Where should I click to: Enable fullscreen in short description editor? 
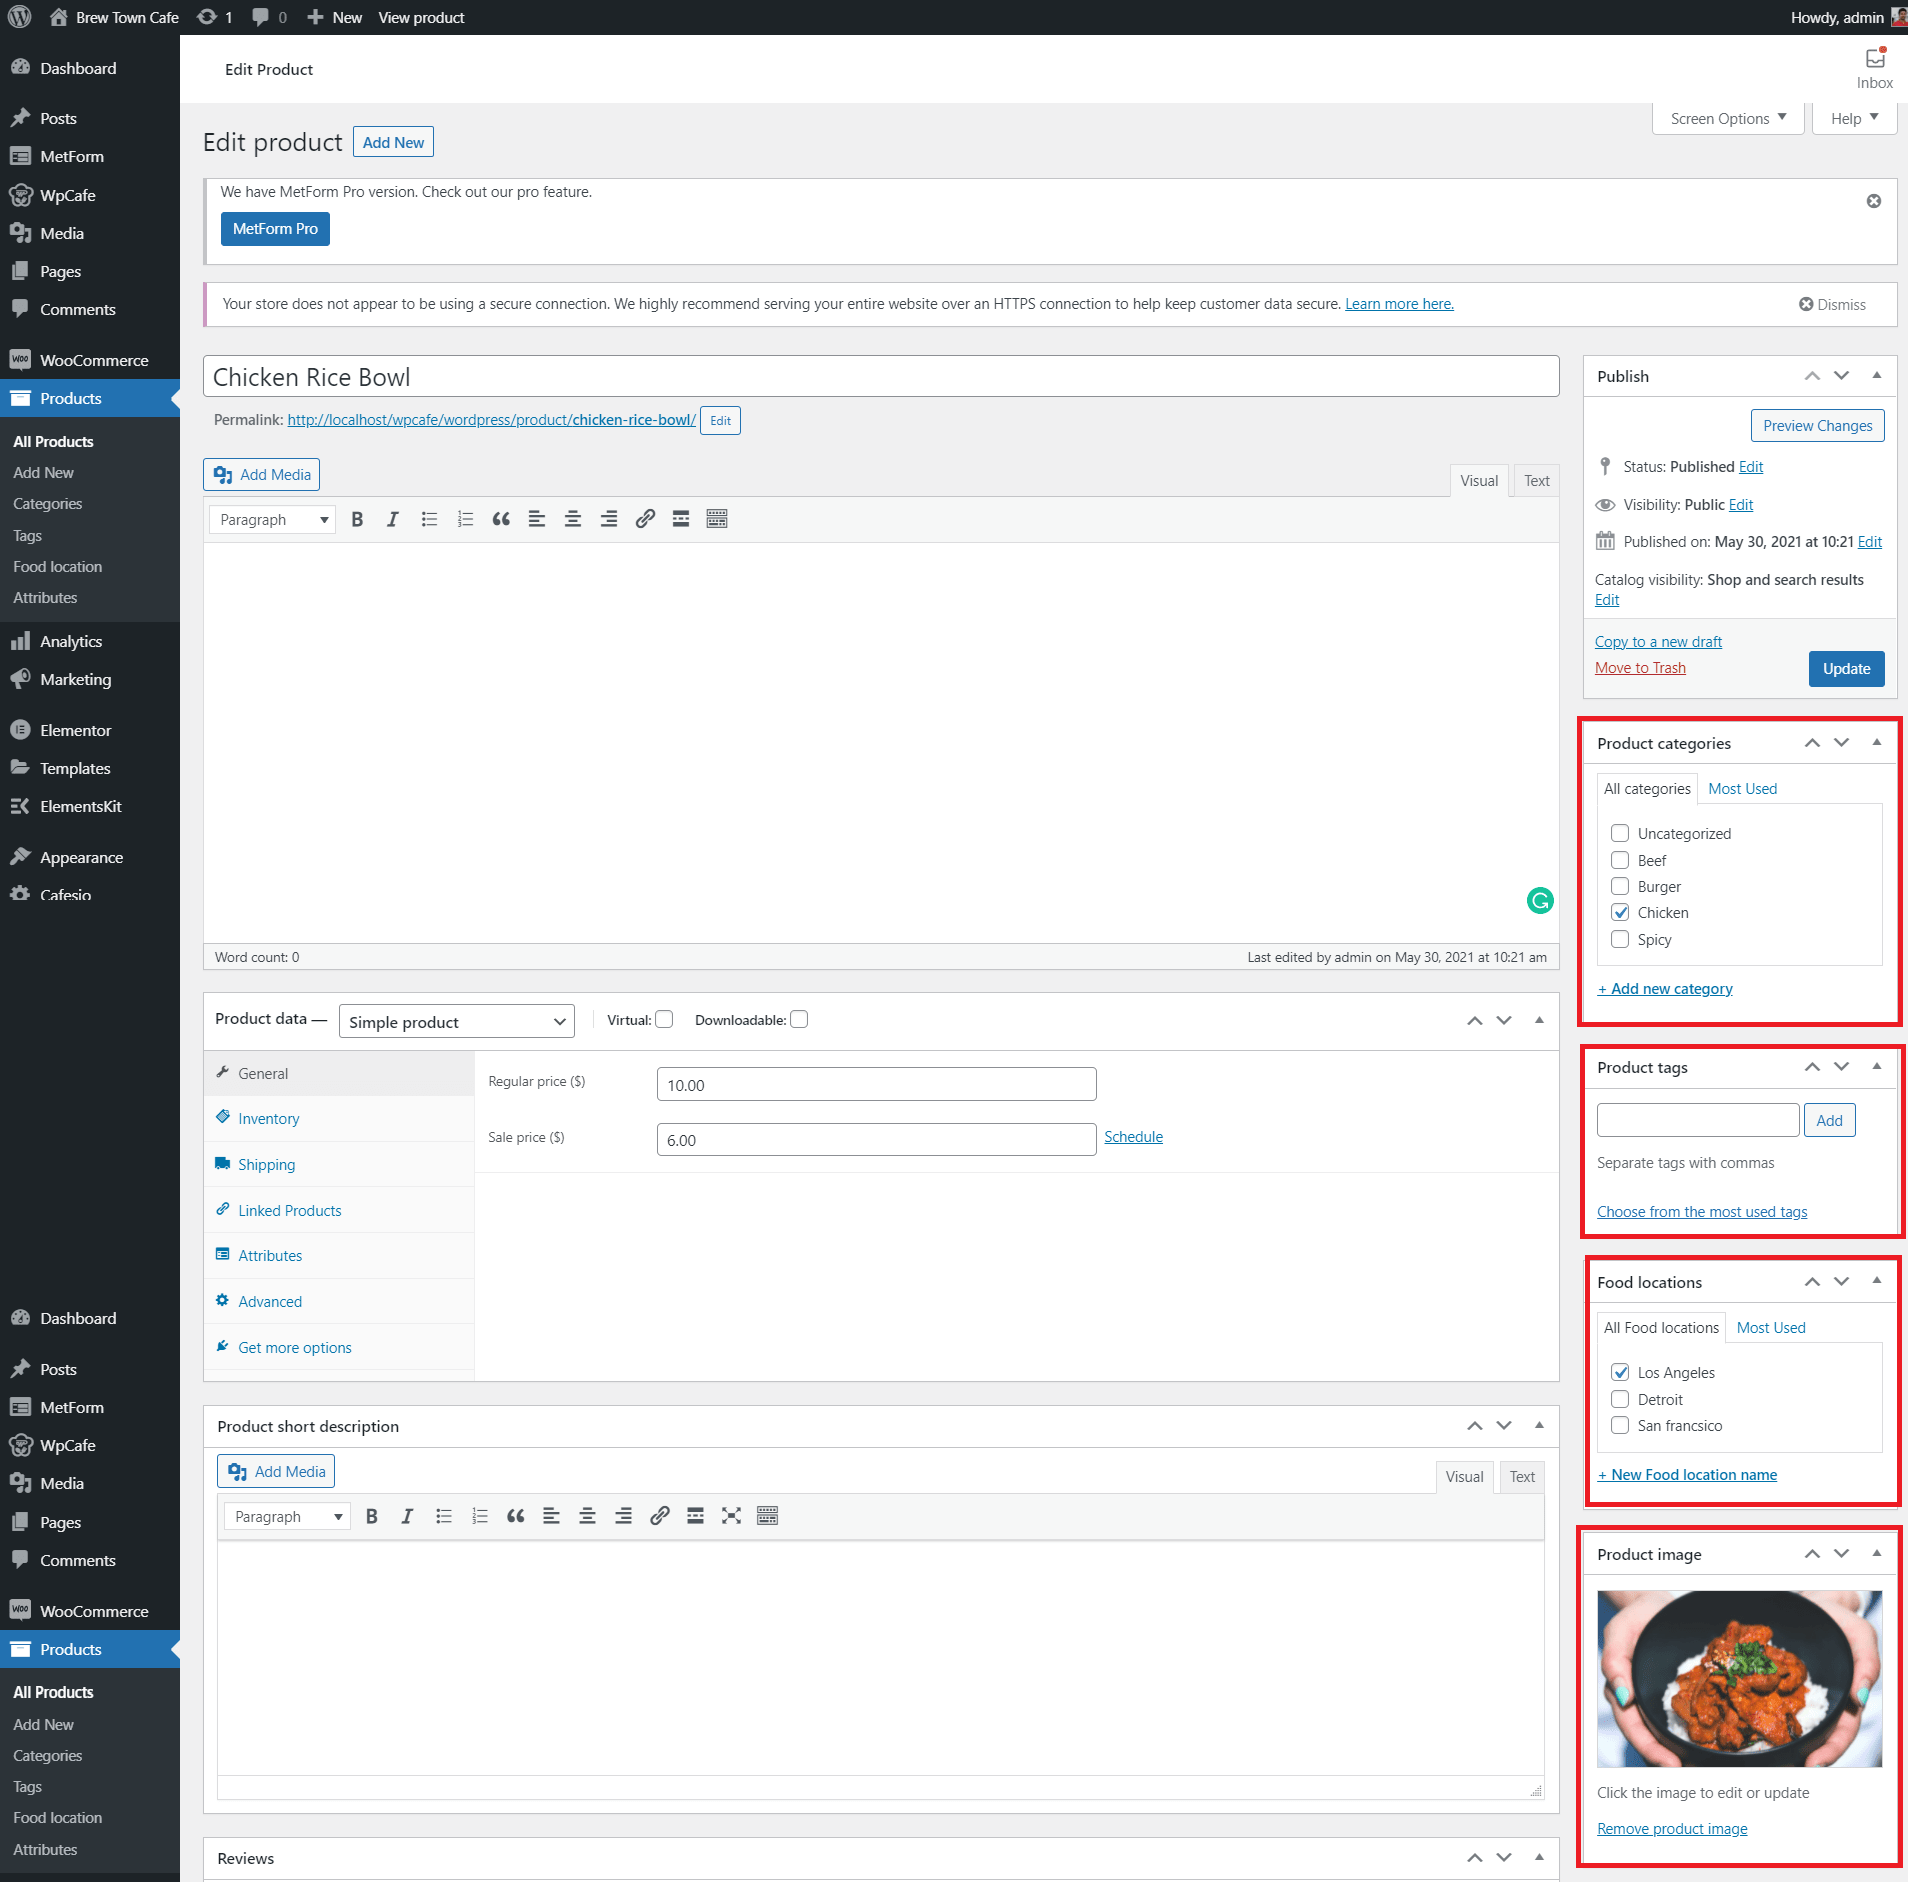[x=731, y=1516]
